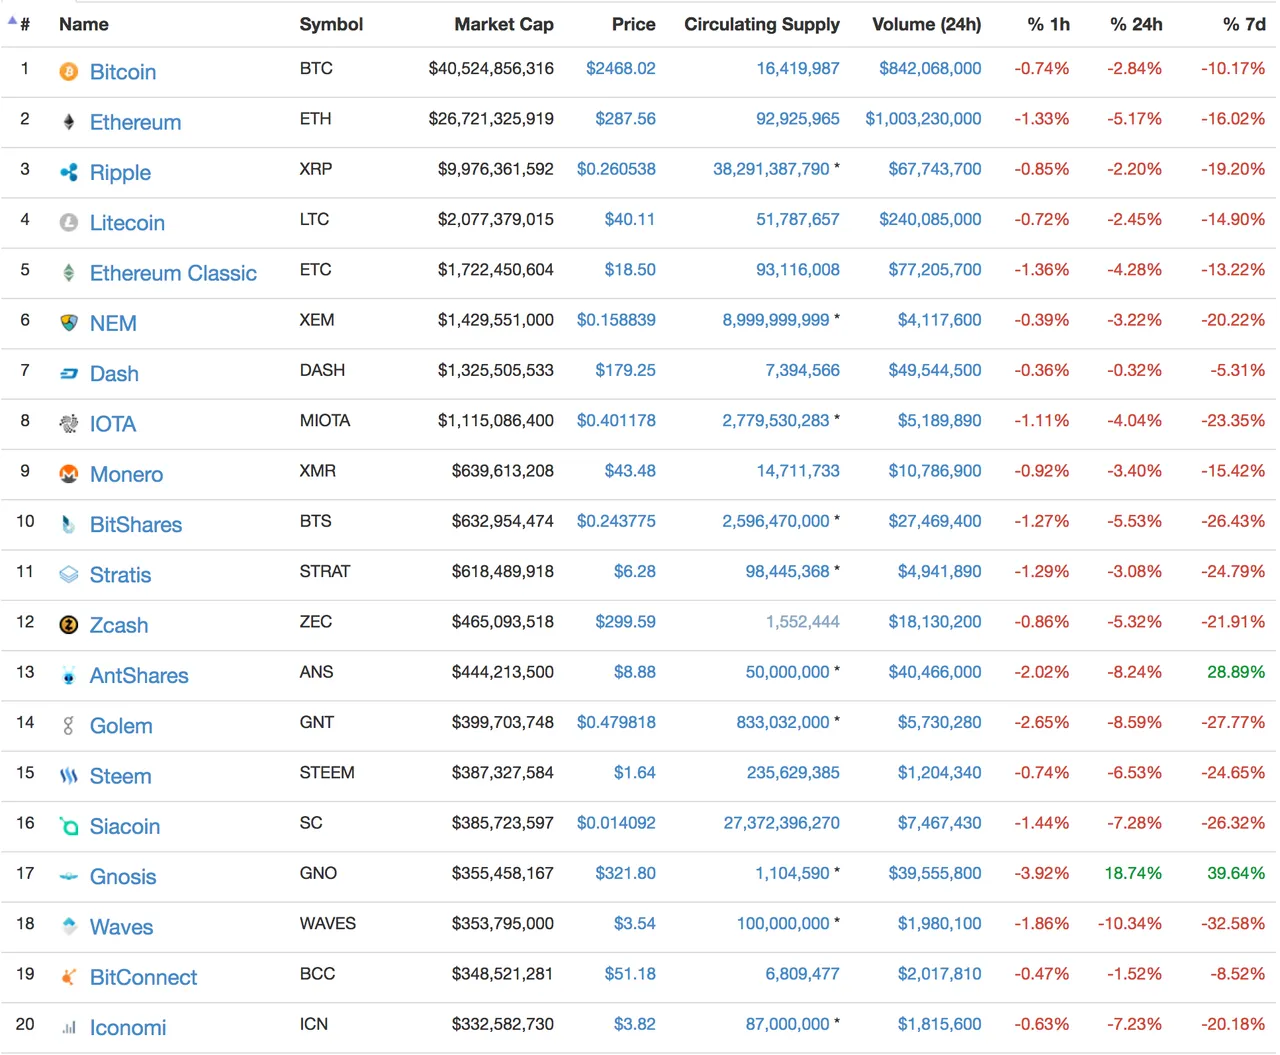Viewport: 1280px width, 1055px height.
Task: Sort by % 7d column header
Action: point(1245,24)
